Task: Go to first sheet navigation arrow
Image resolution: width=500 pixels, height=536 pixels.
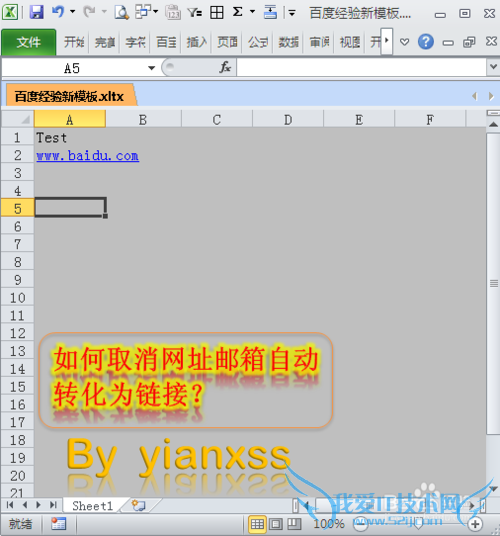Action: [10, 505]
